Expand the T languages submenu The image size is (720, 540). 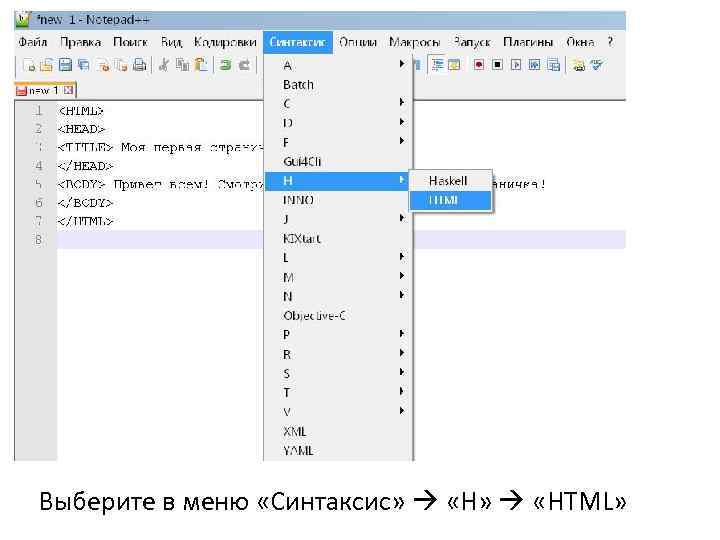tap(339, 393)
